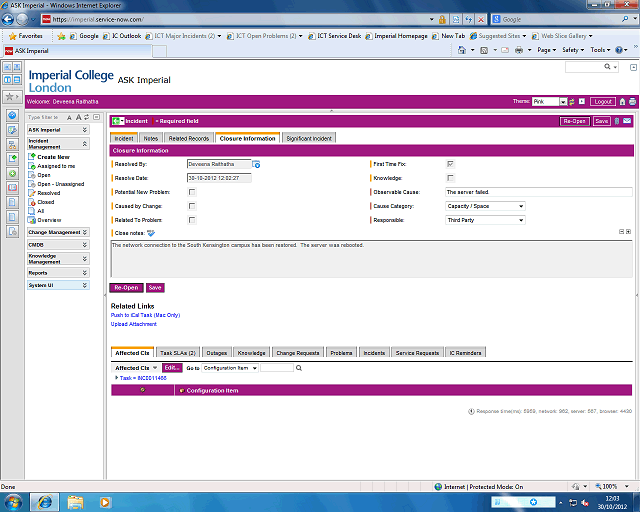The width and height of the screenshot is (640, 512).
Task: Tick the Potential New Problem checkbox
Action: [192, 191]
